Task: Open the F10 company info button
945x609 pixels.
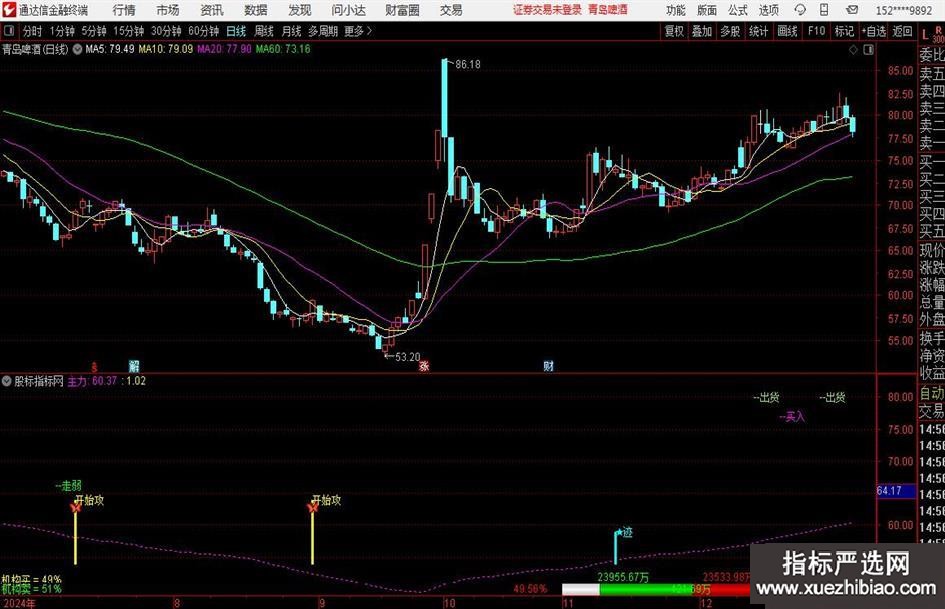Action: [x=816, y=31]
